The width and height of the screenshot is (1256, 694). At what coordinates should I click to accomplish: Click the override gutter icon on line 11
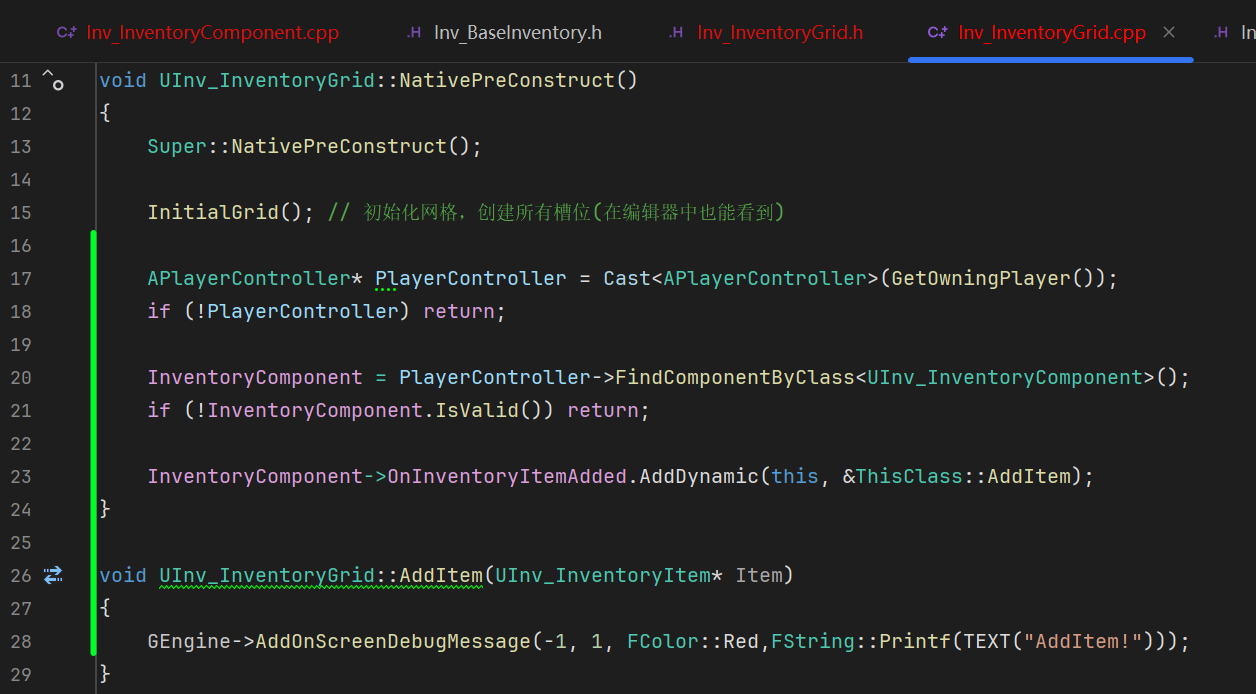pyautogui.click(x=53, y=80)
